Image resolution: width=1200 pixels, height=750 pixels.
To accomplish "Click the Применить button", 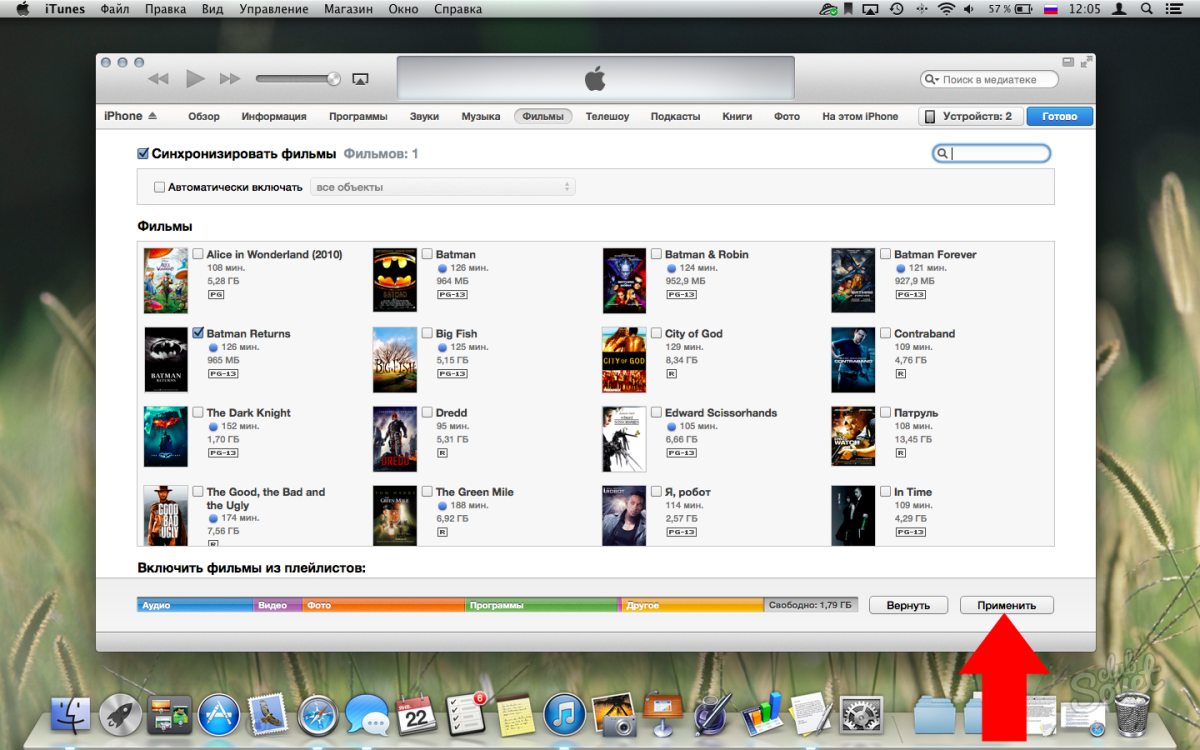I will (x=1006, y=605).
